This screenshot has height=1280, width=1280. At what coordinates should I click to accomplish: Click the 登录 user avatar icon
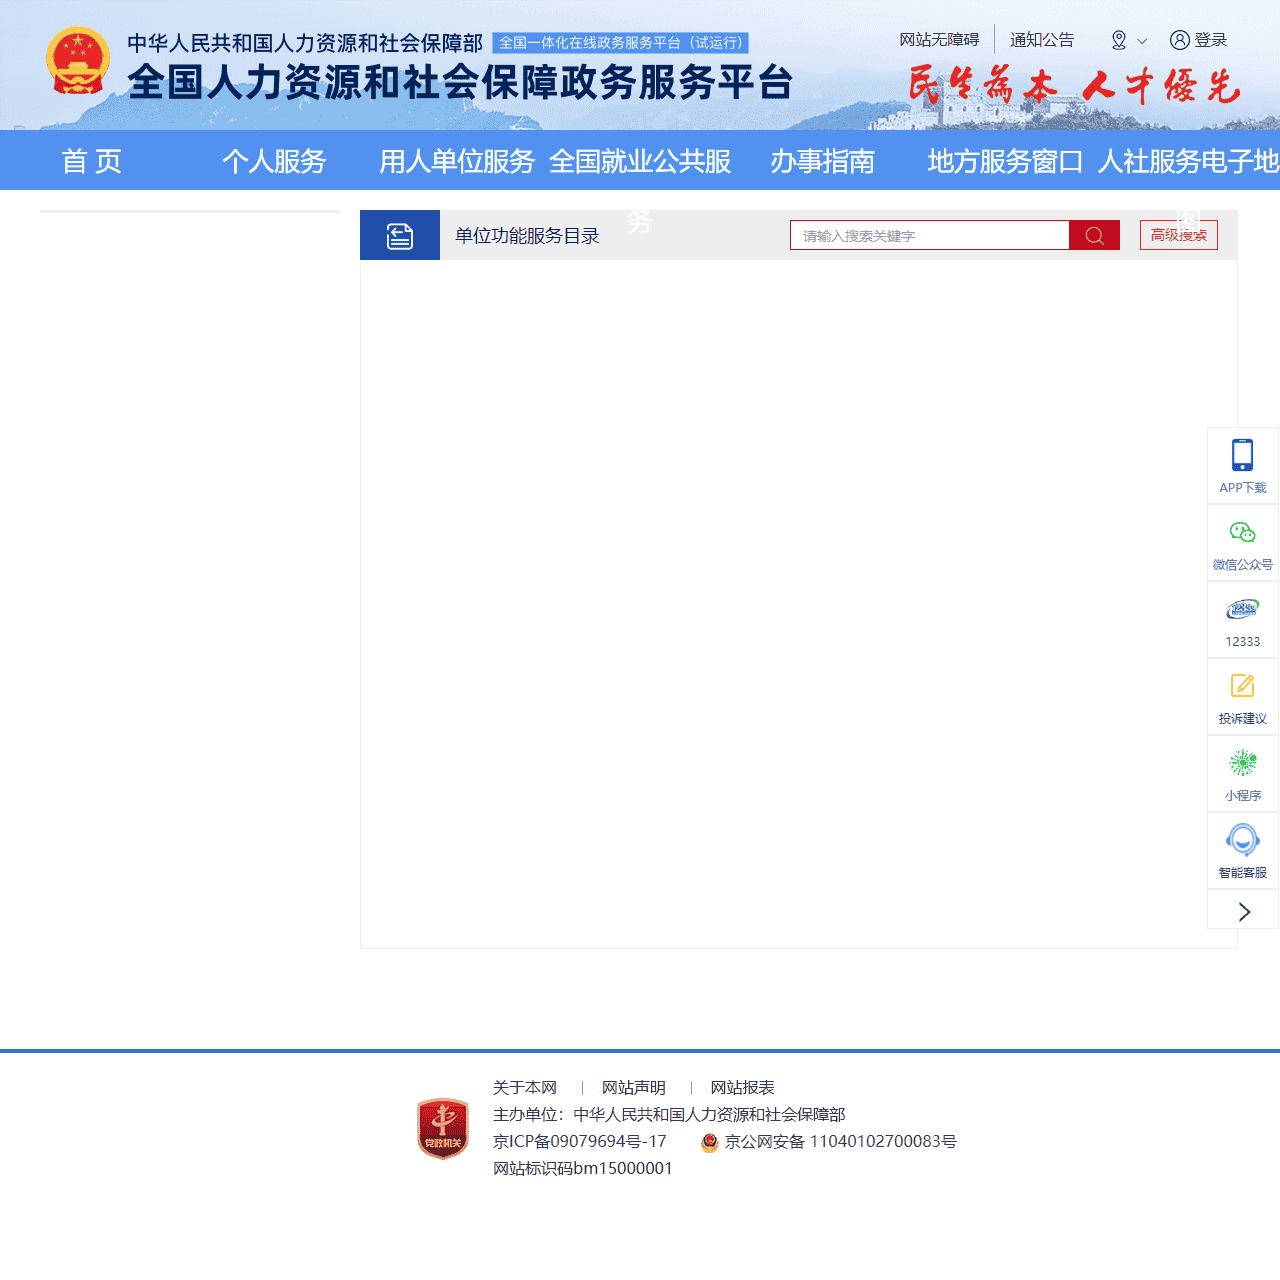pyautogui.click(x=1179, y=40)
